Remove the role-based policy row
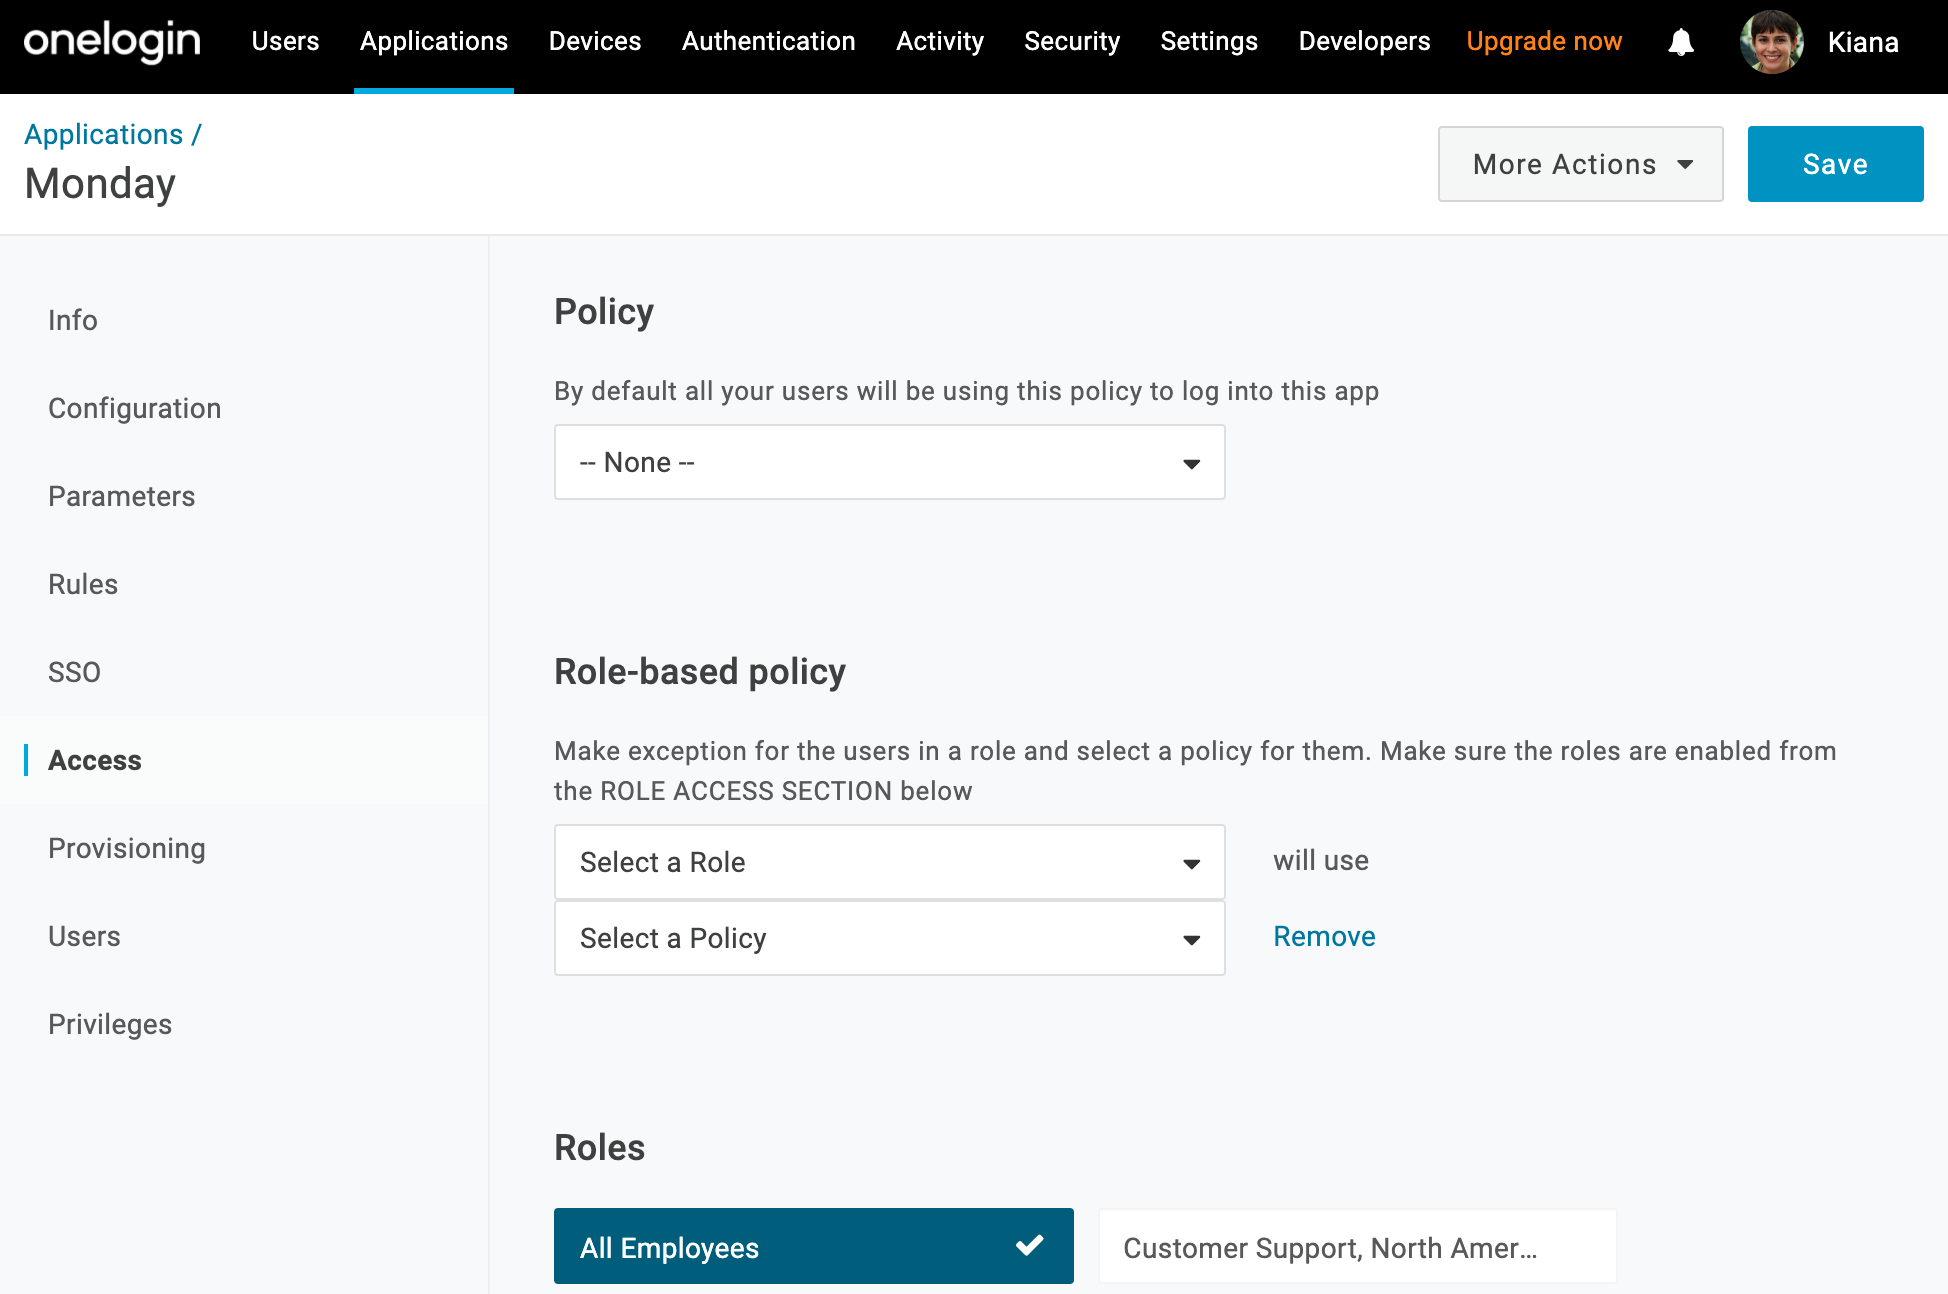Image resolution: width=1948 pixels, height=1294 pixels. (x=1324, y=936)
